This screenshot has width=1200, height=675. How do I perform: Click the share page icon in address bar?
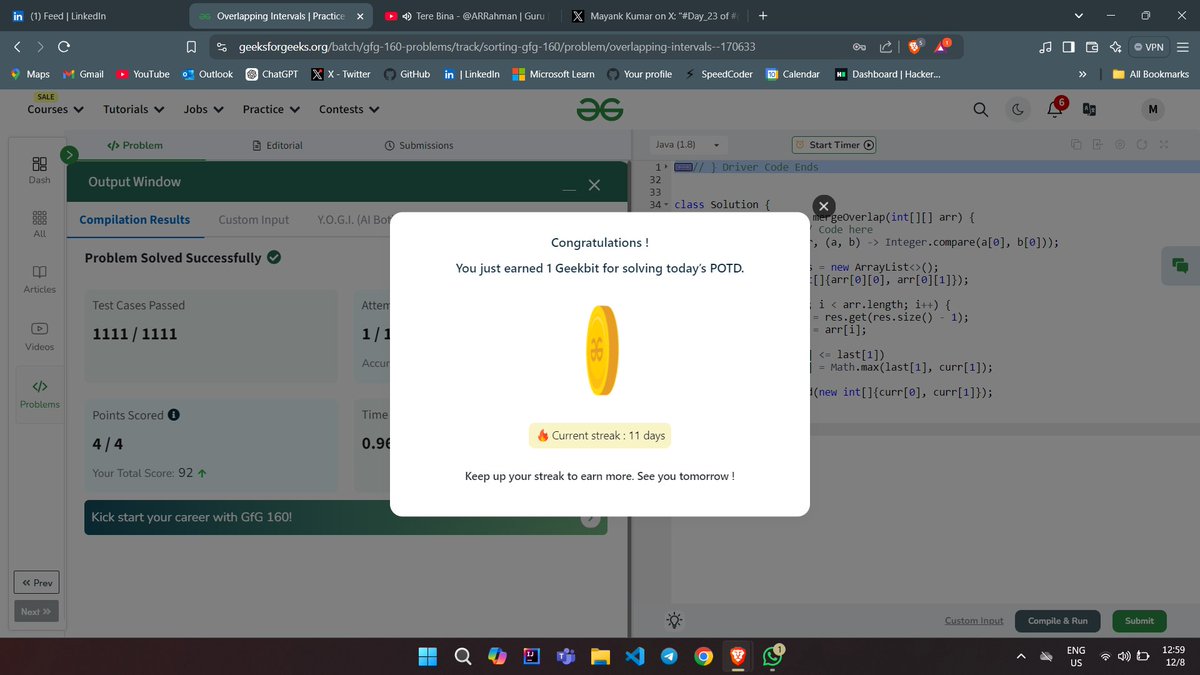coord(886,47)
